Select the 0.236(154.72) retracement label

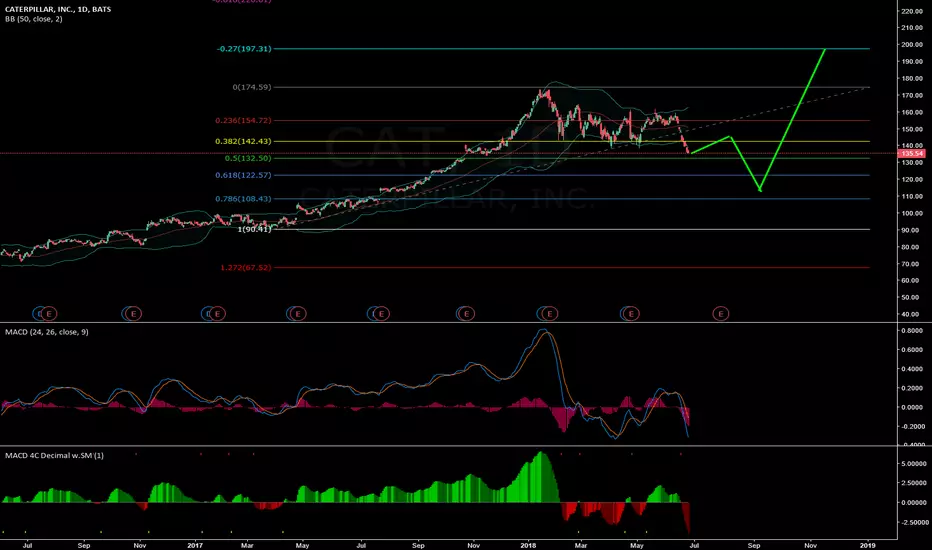pyautogui.click(x=243, y=120)
